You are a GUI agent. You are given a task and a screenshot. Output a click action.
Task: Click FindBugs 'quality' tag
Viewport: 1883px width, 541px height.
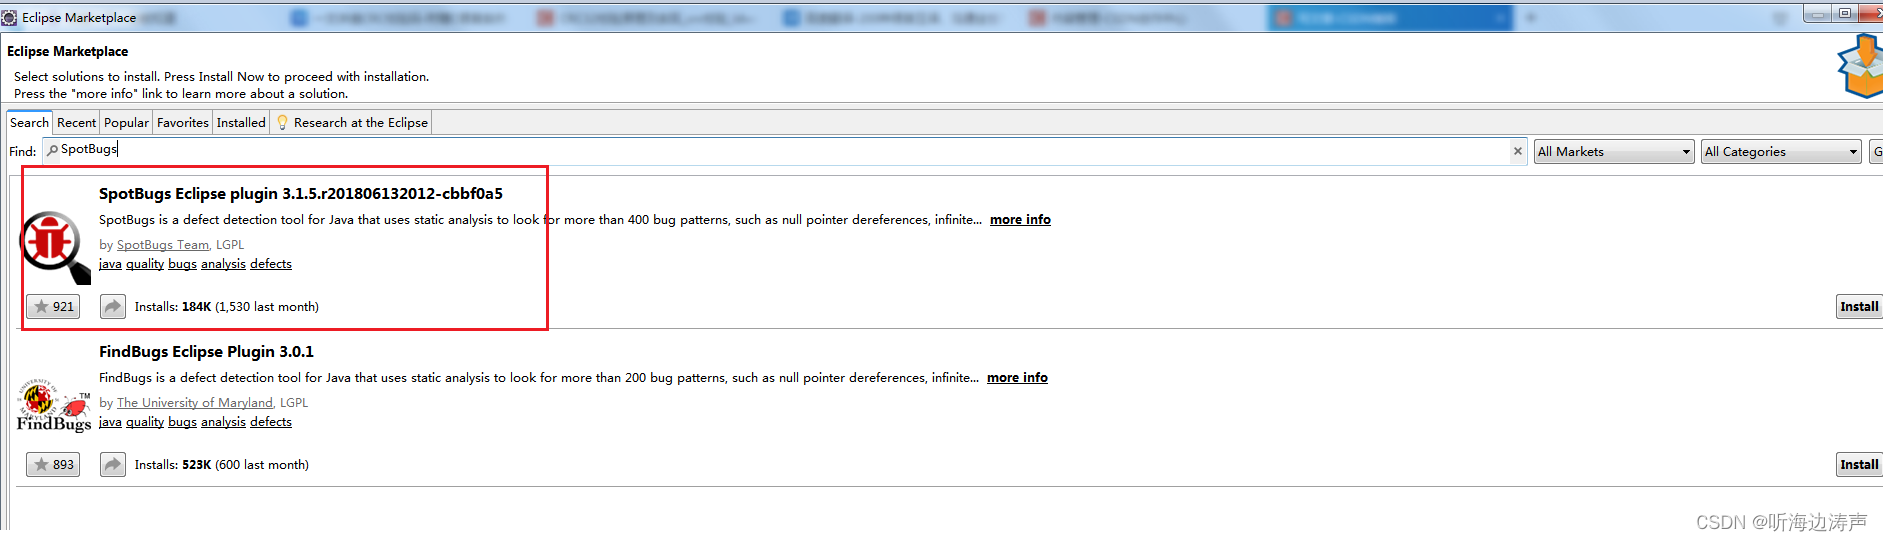click(x=145, y=422)
